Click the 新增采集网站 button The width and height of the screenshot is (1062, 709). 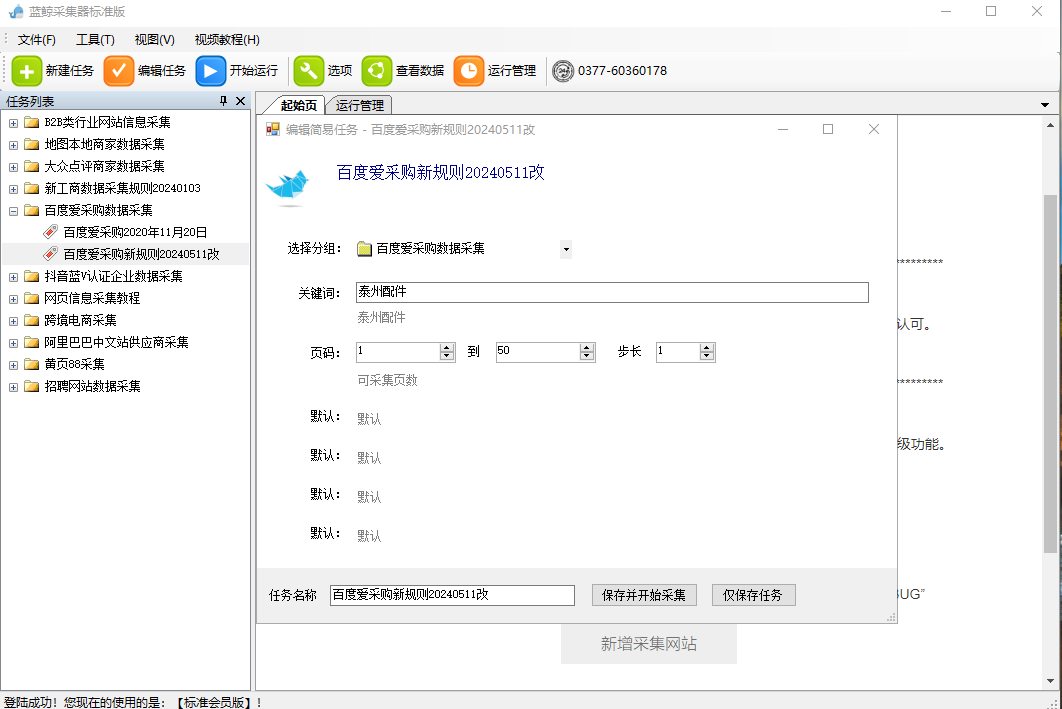[x=648, y=644]
